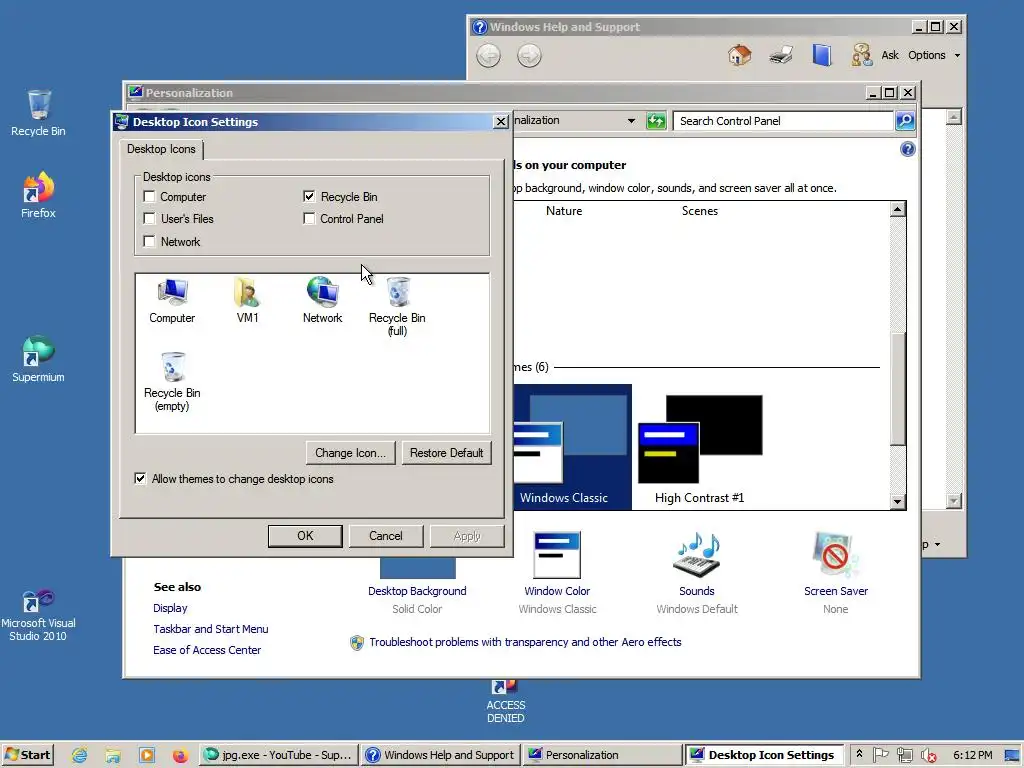Screen dimensions: 1024x768
Task: Enable the Network desktop icon checkbox
Action: tap(149, 242)
